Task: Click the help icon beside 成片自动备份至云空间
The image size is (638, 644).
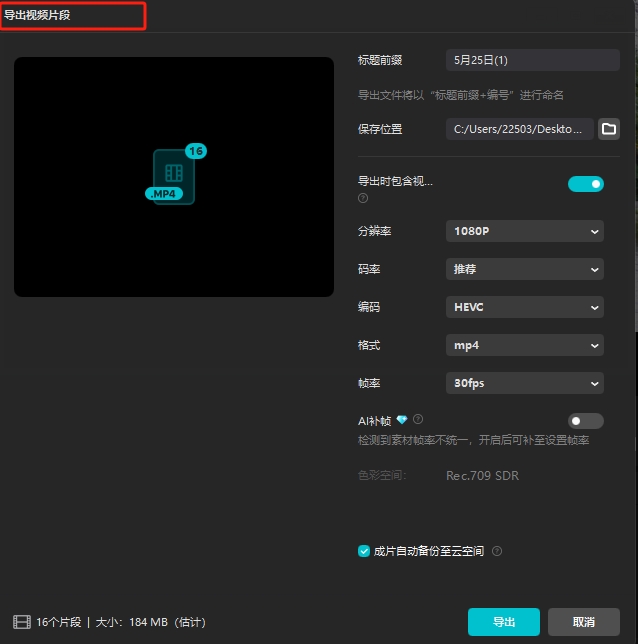Action: (497, 551)
